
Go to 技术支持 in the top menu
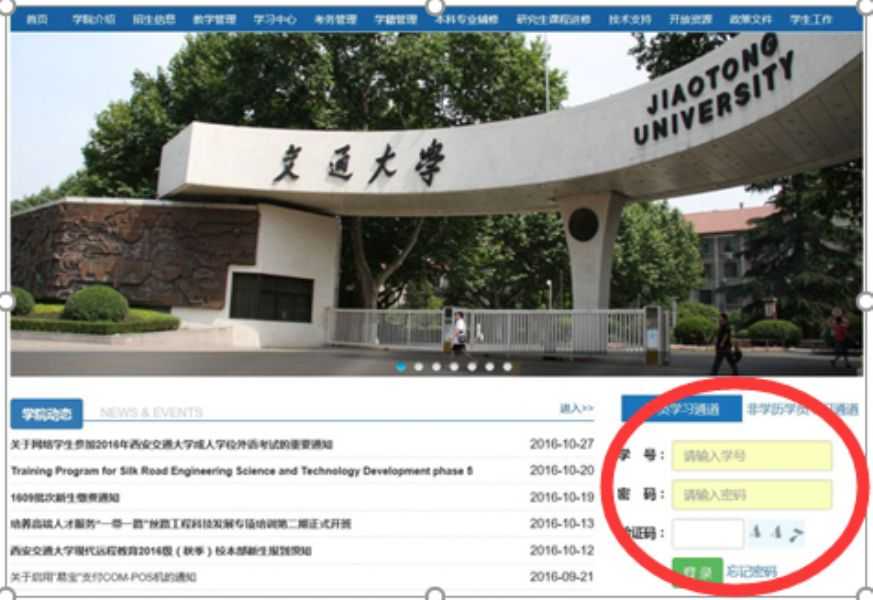click(x=630, y=19)
